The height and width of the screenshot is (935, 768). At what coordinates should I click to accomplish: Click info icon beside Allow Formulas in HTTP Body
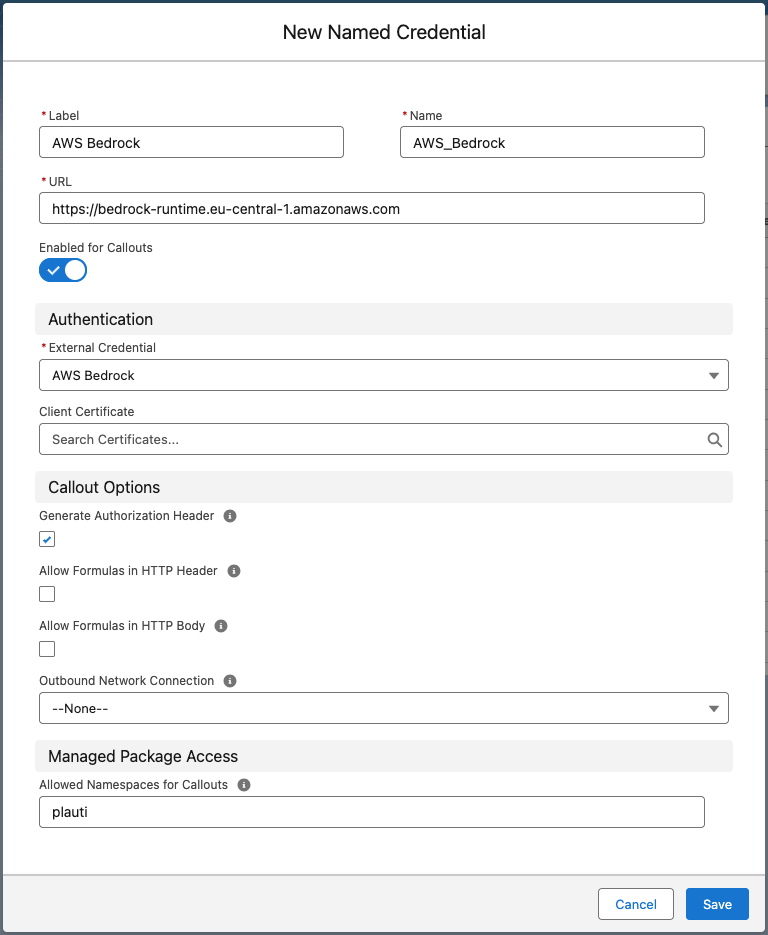tap(221, 626)
